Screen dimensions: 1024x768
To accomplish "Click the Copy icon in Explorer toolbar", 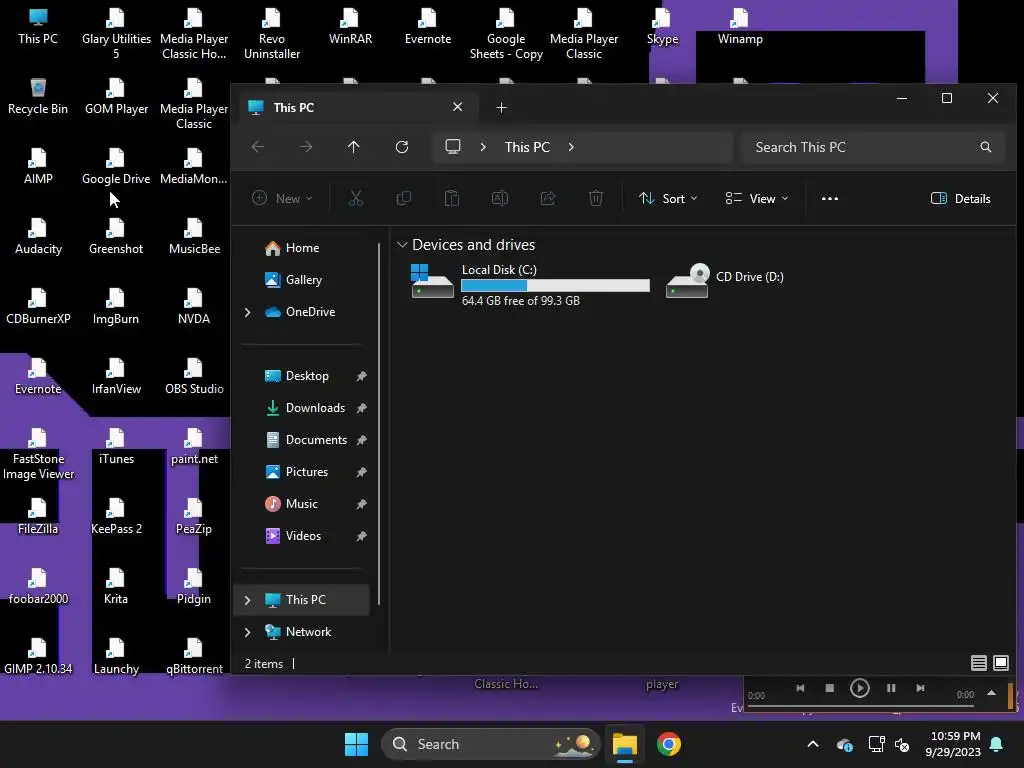I will coord(404,199).
